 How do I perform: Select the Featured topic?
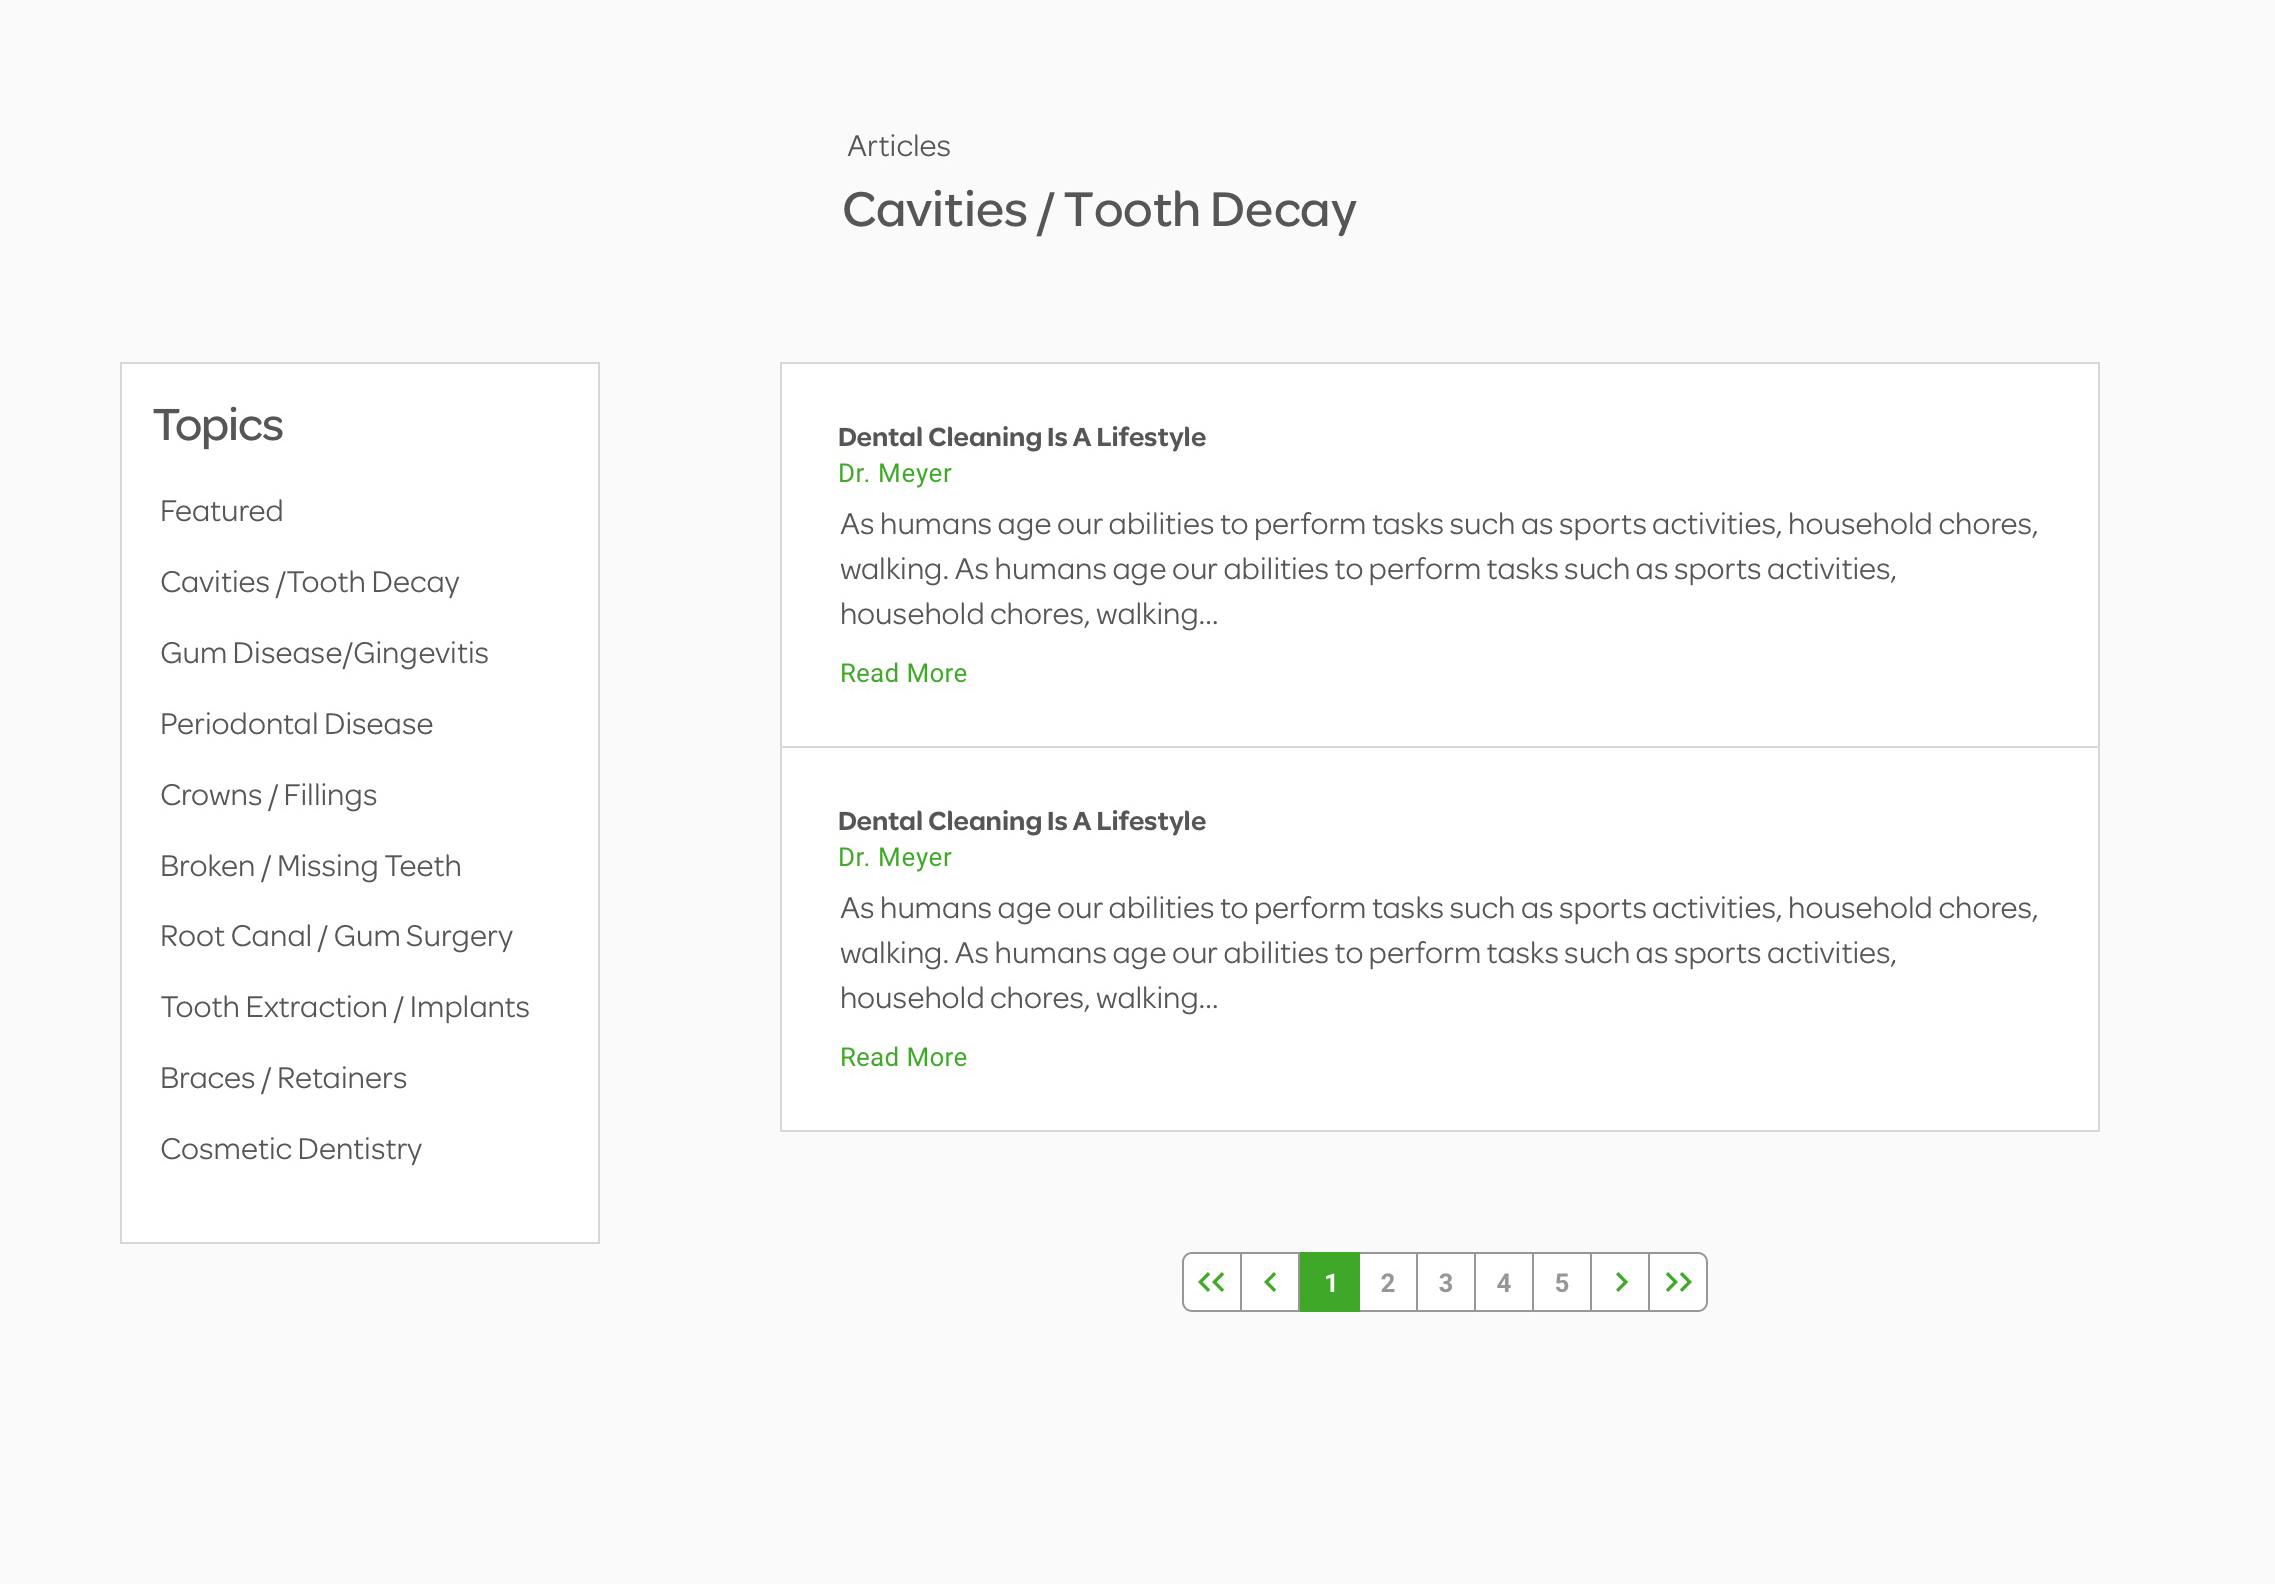click(221, 511)
